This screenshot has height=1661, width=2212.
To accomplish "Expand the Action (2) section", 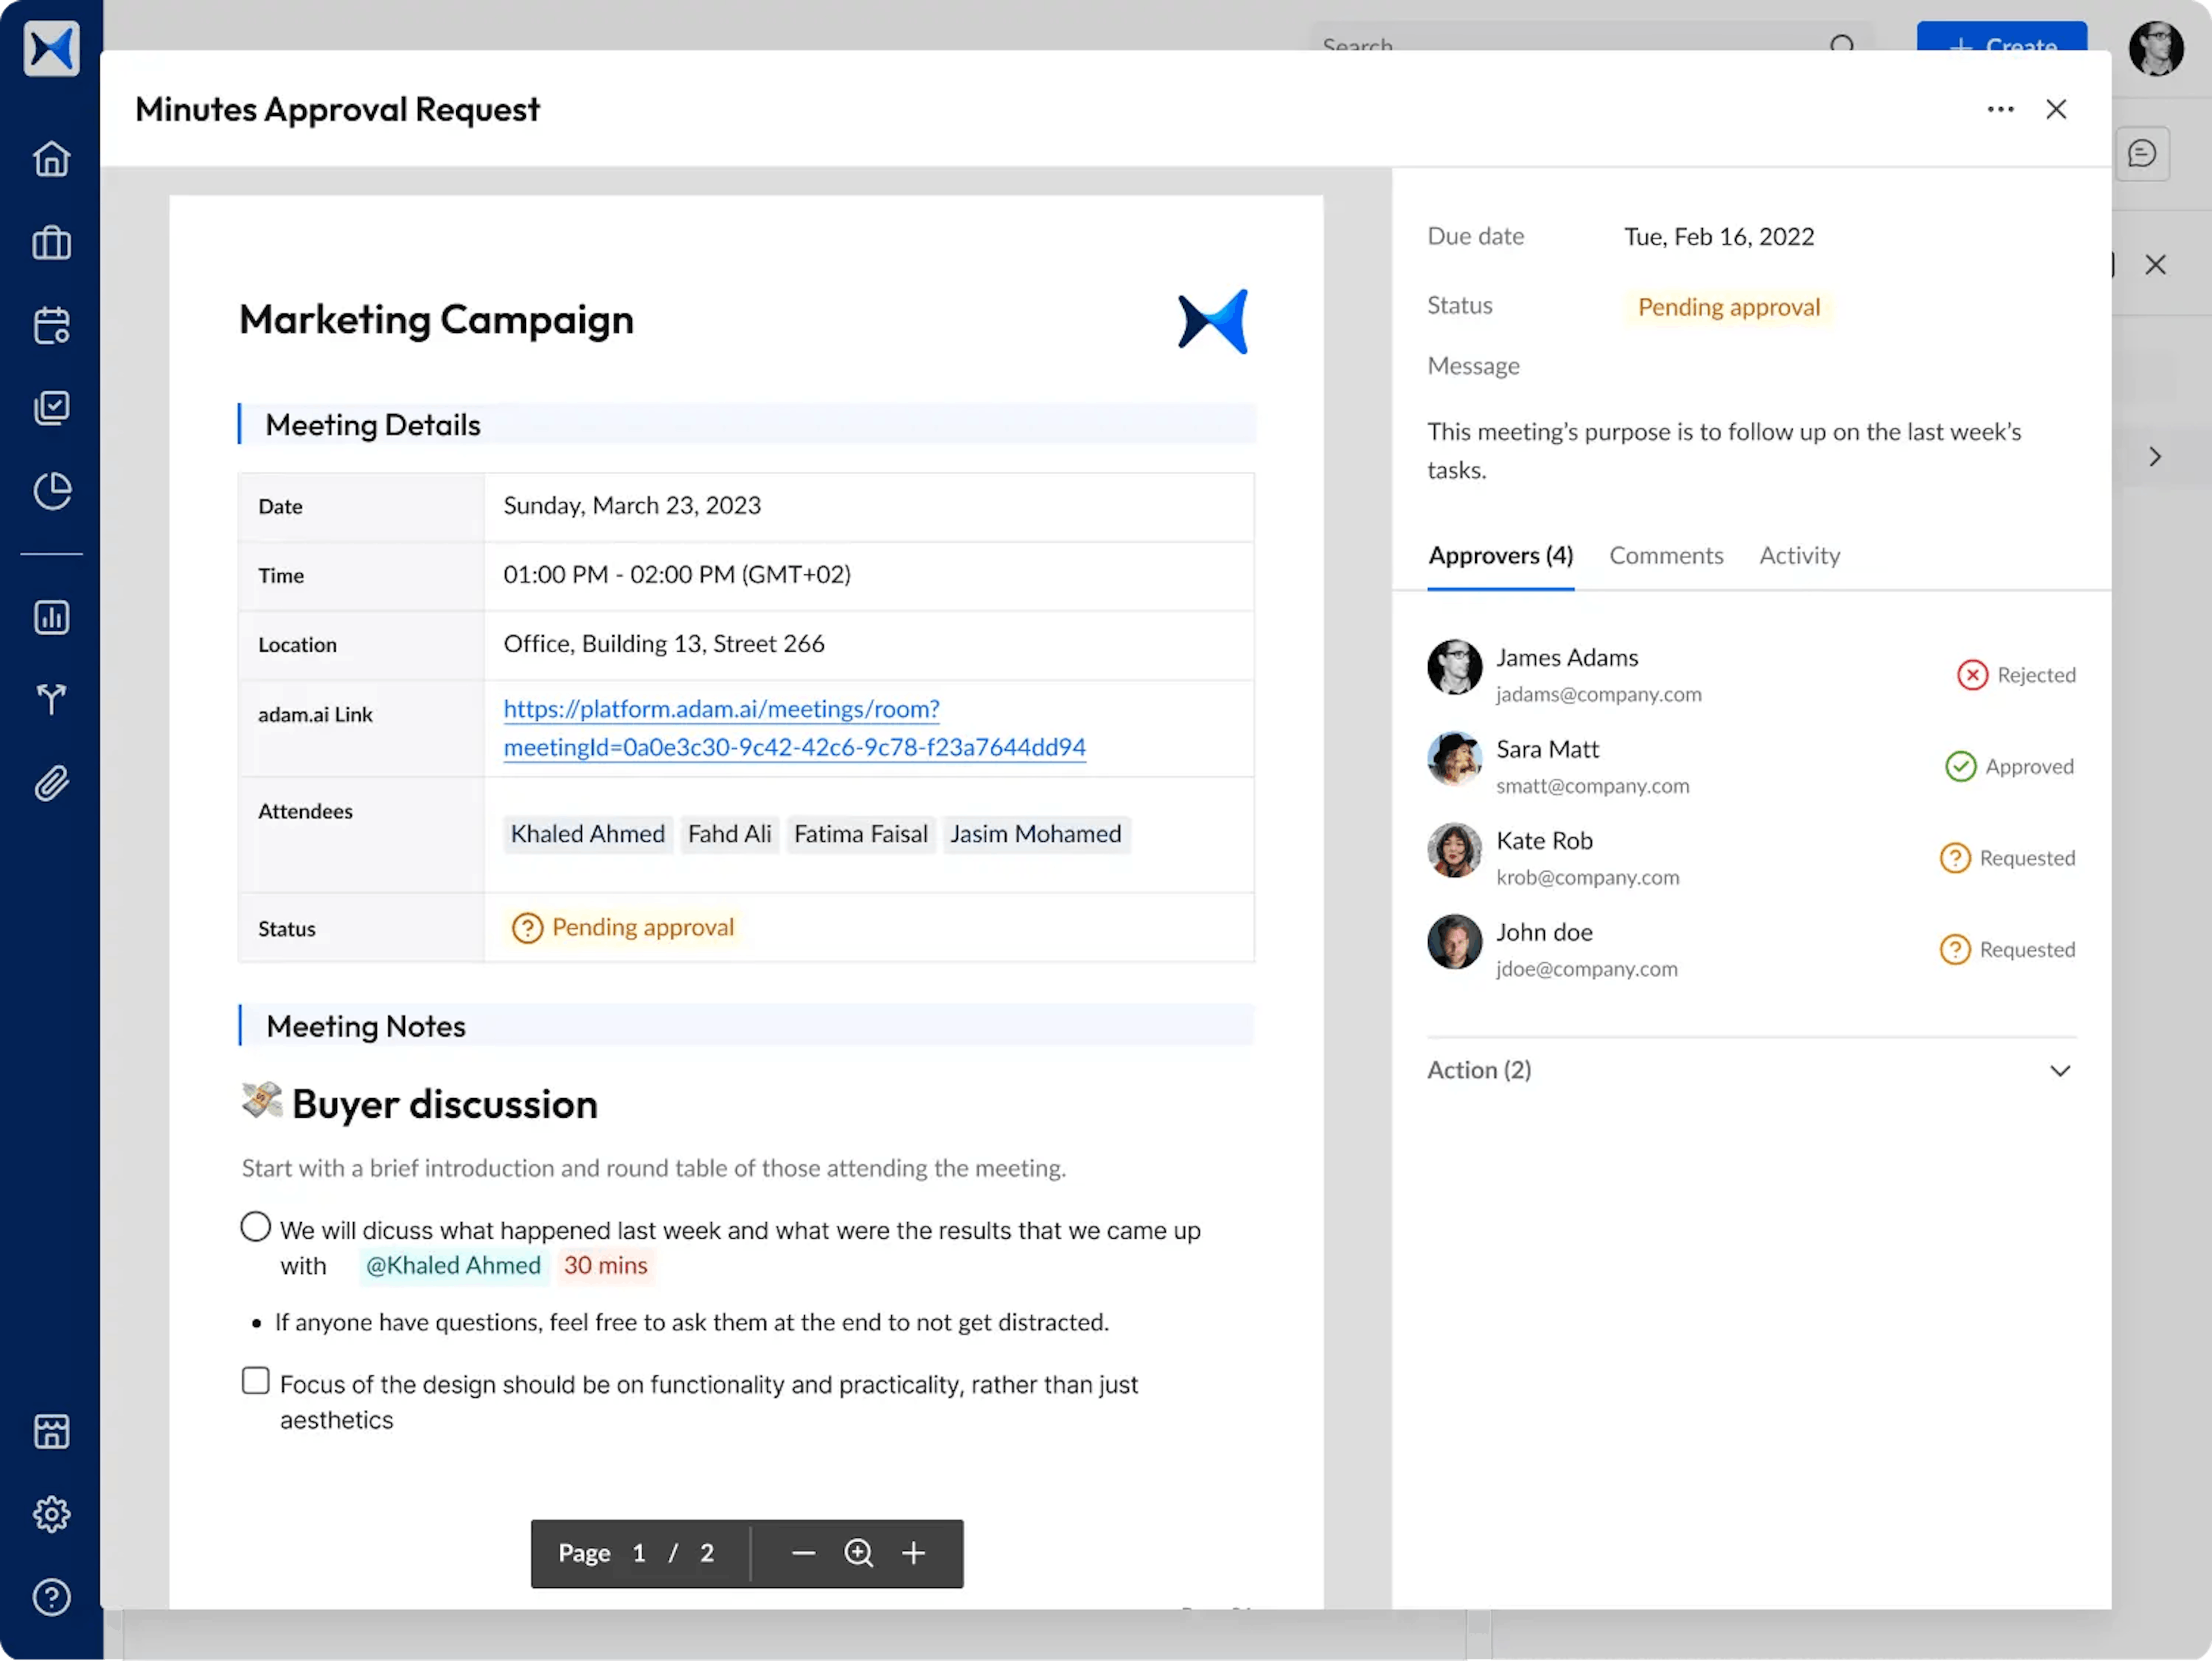I will [x=2059, y=1071].
